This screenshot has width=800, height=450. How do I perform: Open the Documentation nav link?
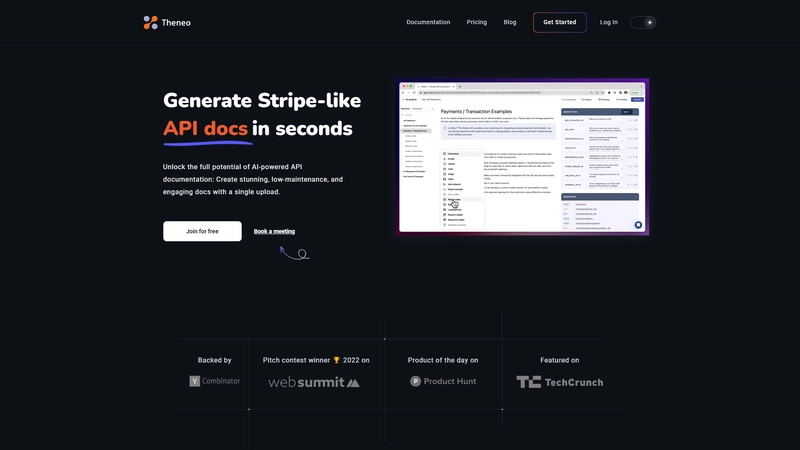(x=428, y=22)
